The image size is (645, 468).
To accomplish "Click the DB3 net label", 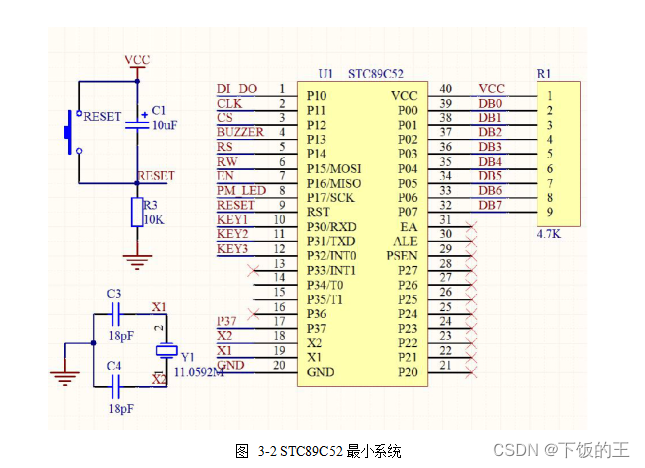I will 490,147.
